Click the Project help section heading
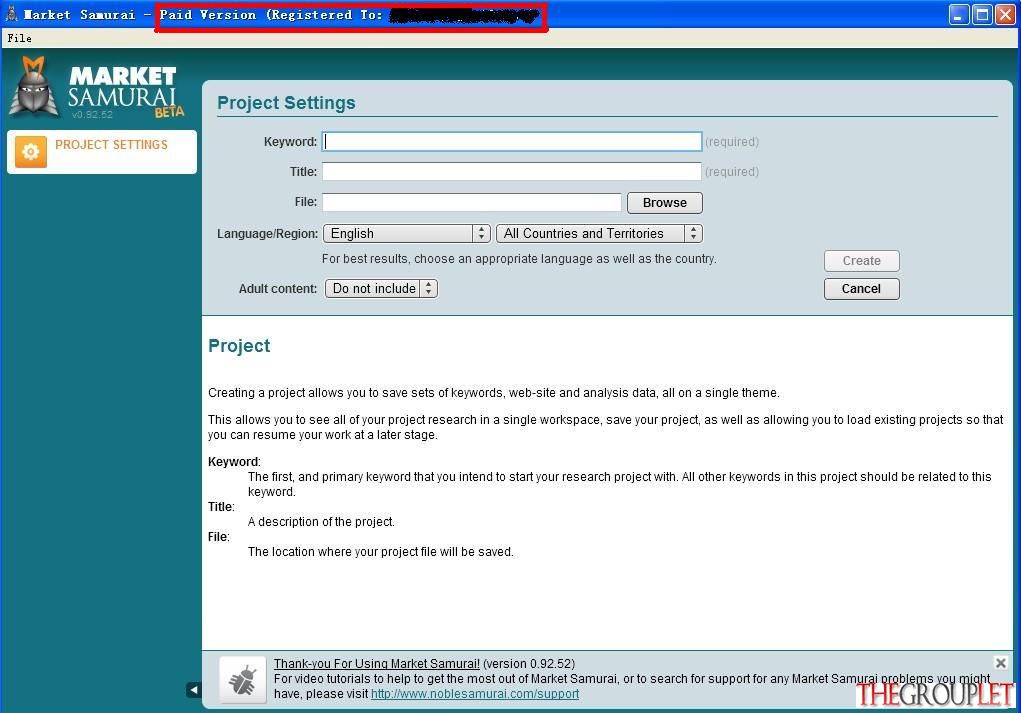Viewport: 1021px width, 713px height. click(x=239, y=346)
